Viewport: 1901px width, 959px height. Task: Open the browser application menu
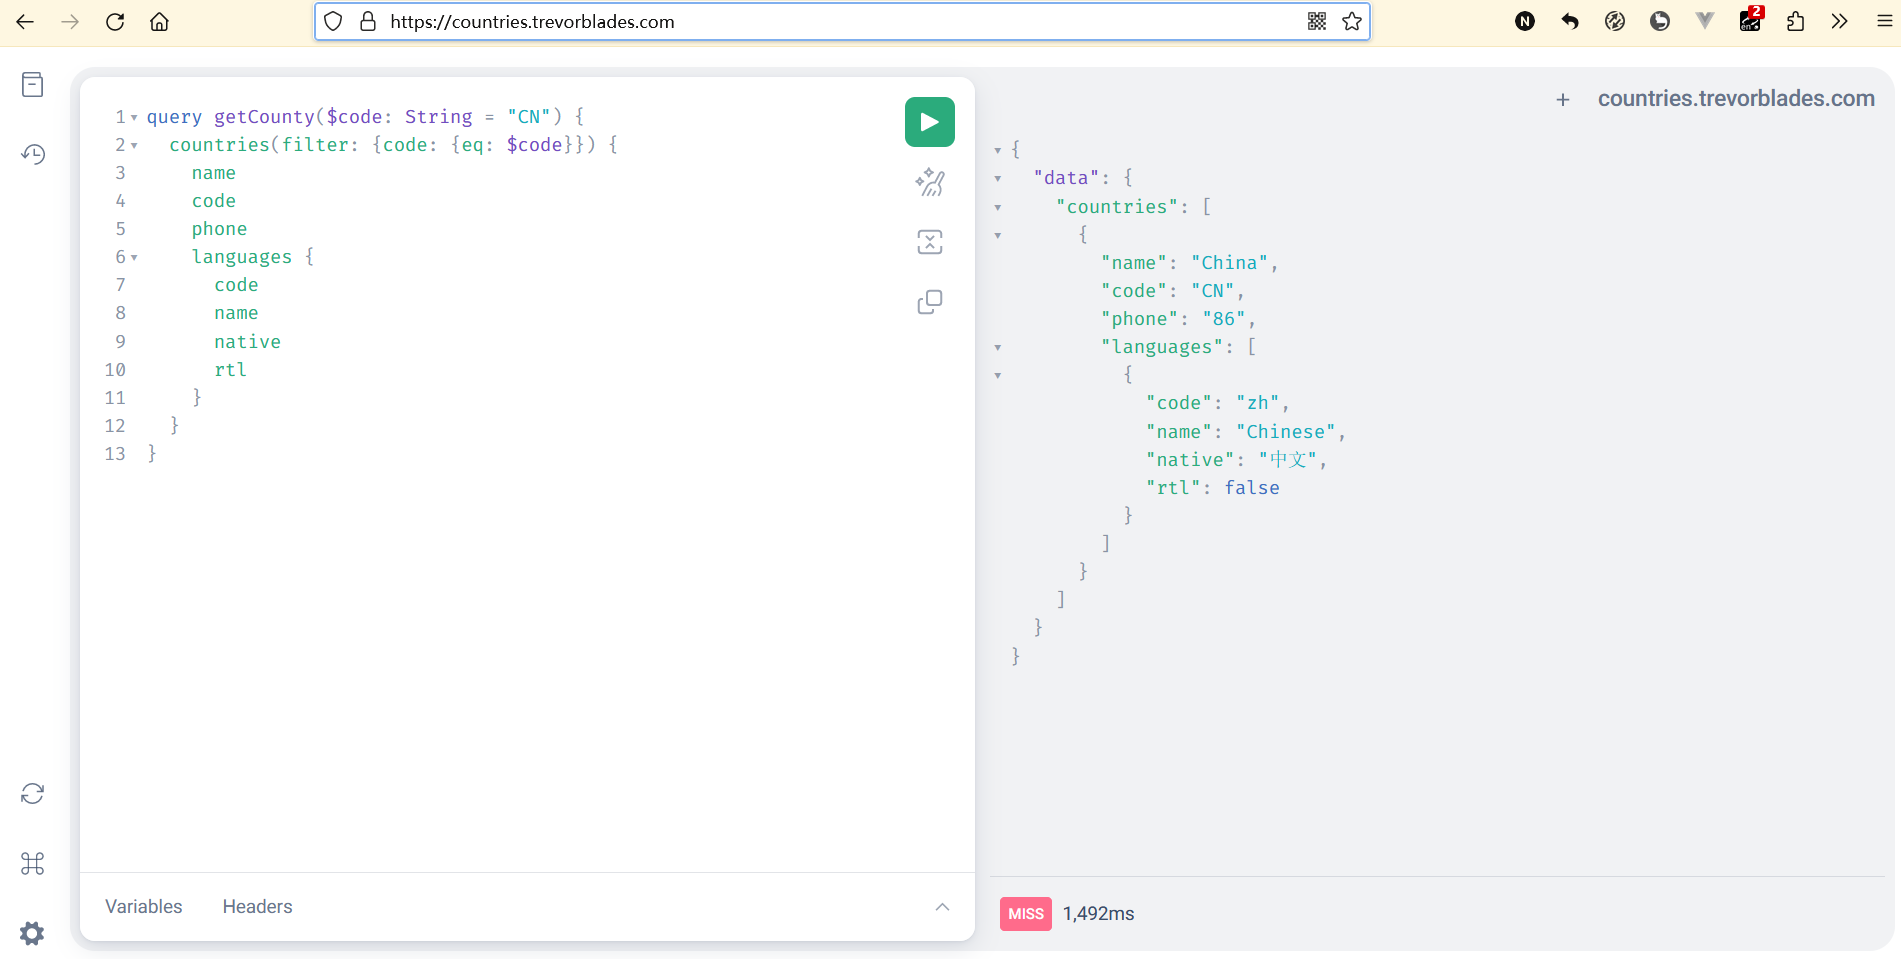tap(1884, 21)
